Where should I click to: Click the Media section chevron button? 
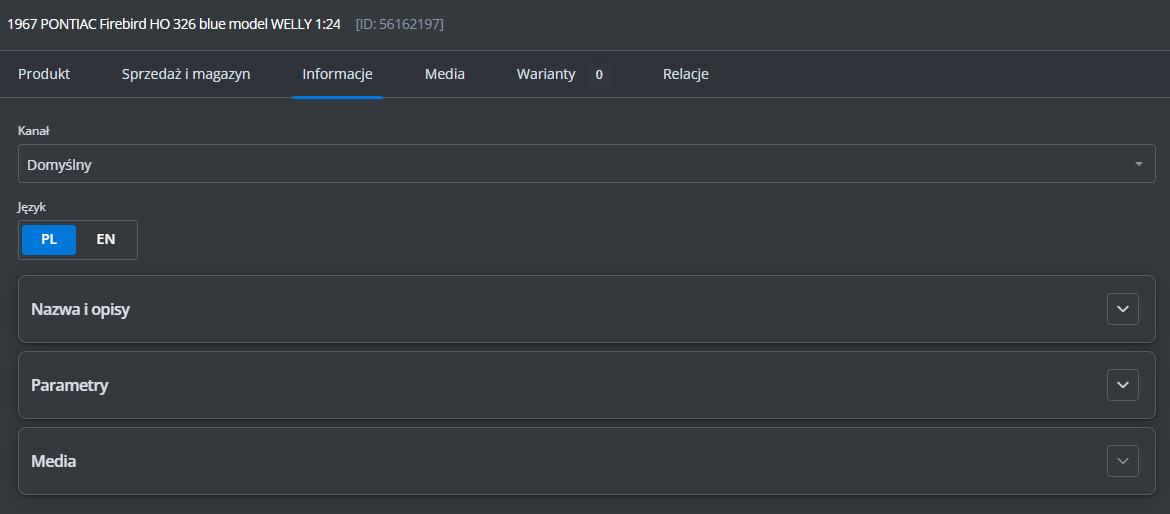click(x=1122, y=461)
